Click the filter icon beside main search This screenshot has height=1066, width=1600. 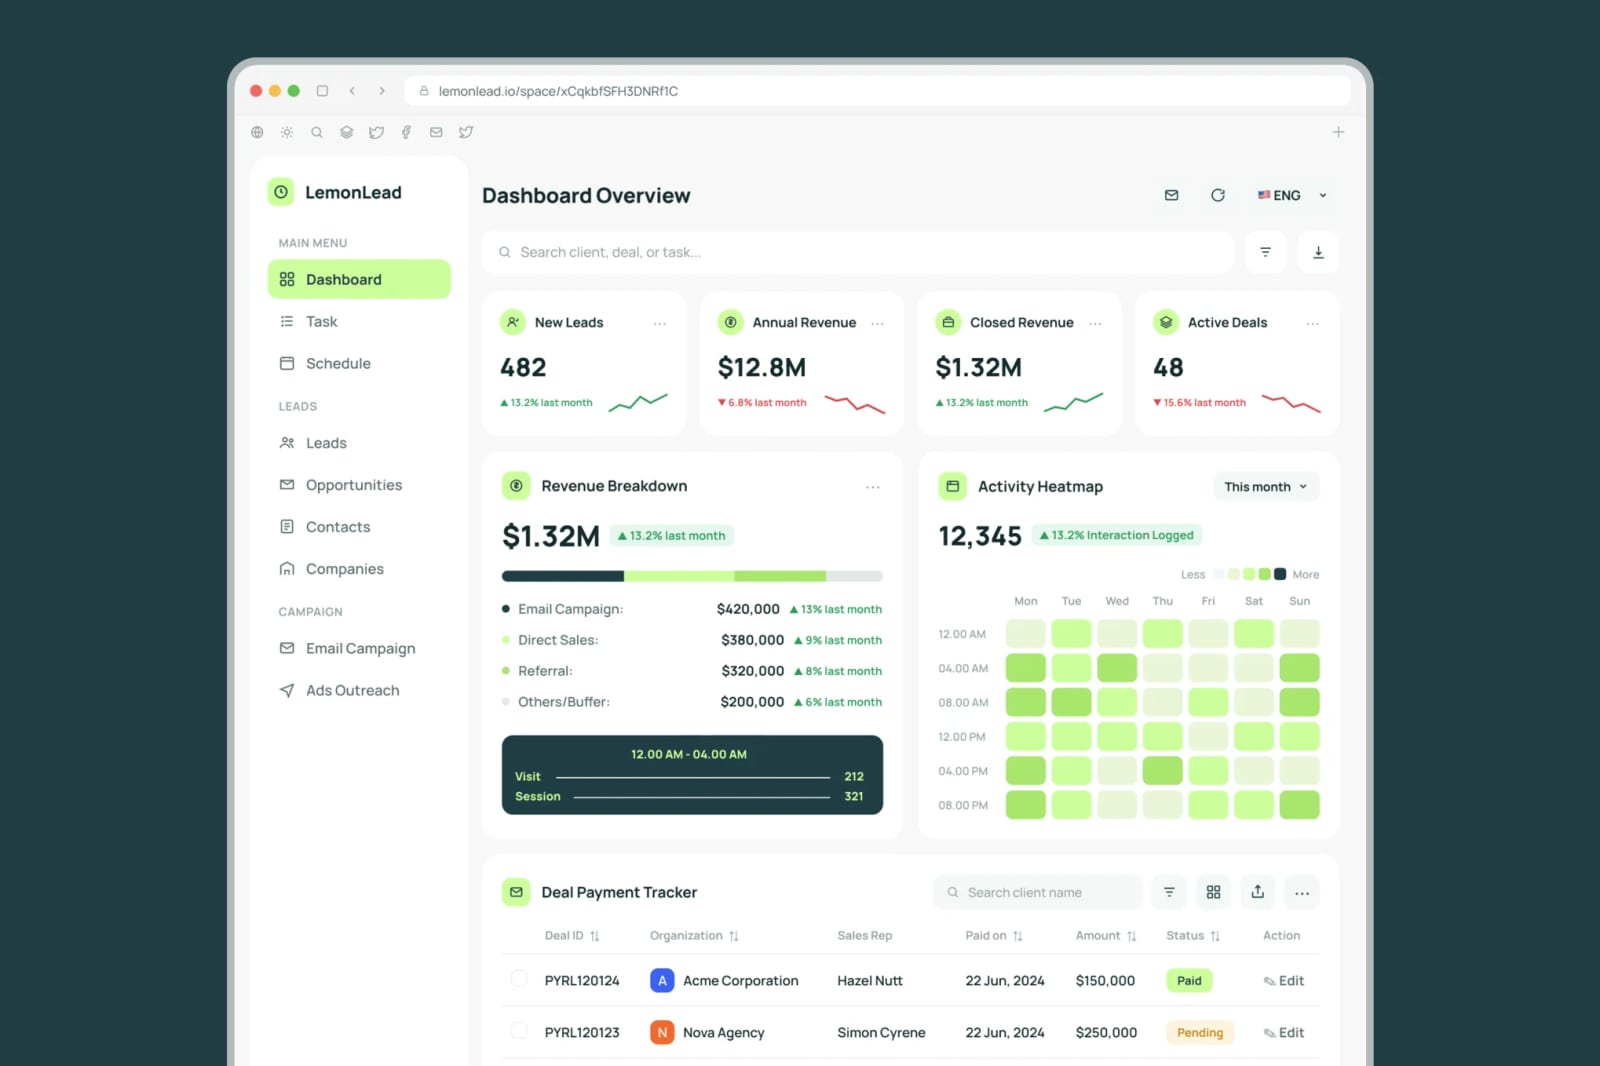[x=1265, y=252]
